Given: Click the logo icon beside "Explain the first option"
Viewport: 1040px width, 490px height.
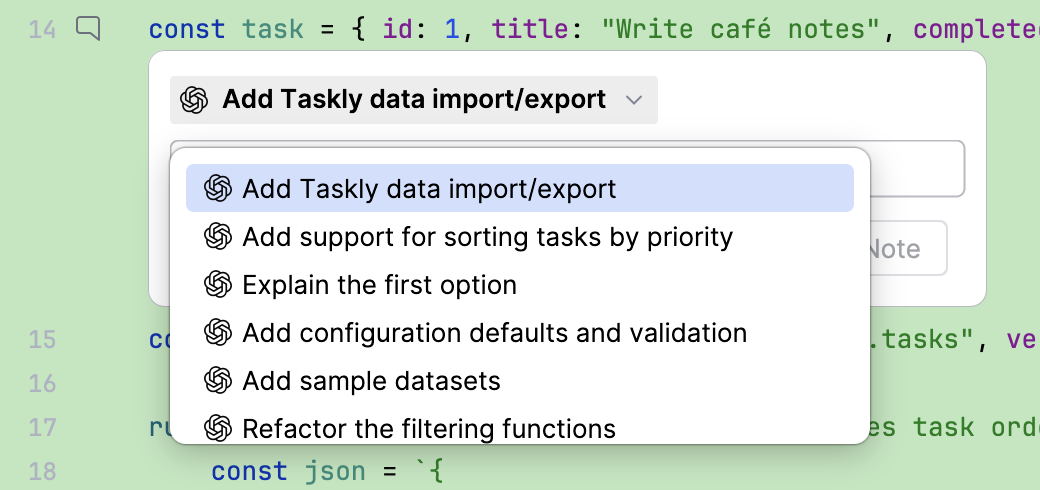Looking at the screenshot, I should point(218,284).
